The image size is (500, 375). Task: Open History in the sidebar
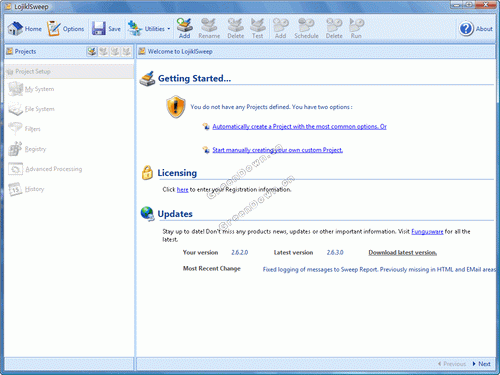pos(26,189)
